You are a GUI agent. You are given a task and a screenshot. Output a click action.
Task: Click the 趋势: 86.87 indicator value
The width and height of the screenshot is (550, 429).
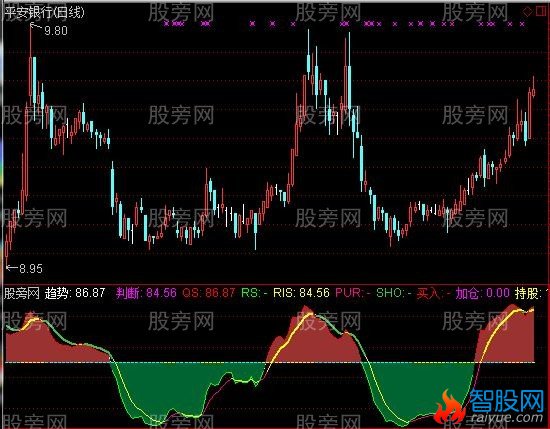click(x=75, y=293)
